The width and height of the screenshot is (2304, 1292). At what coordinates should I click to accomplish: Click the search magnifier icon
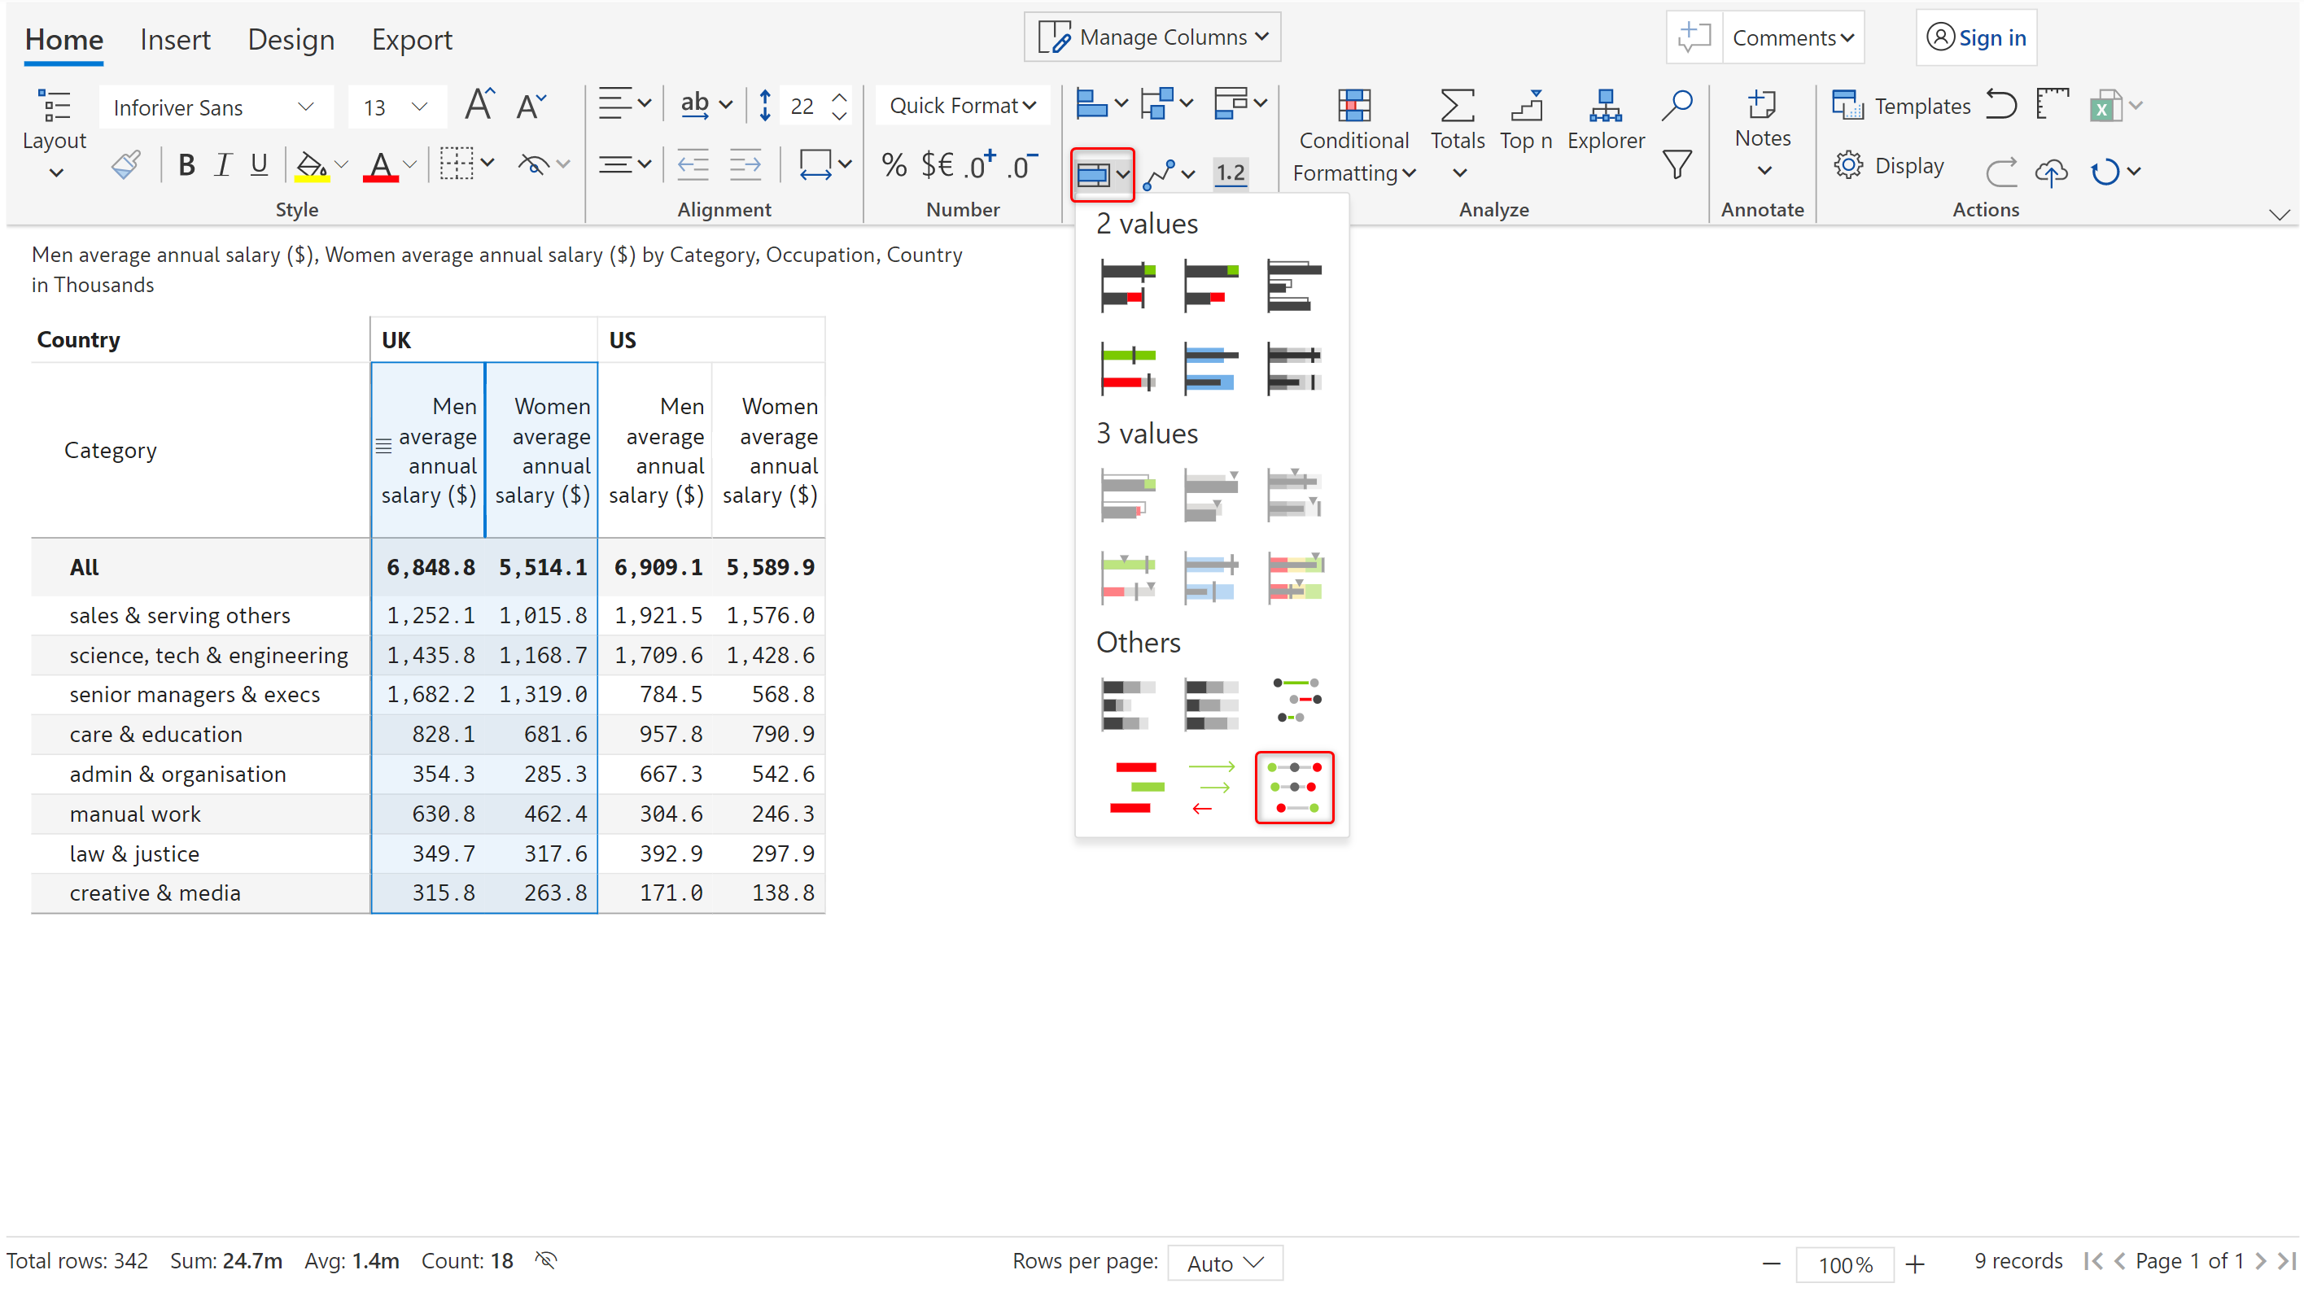(x=1677, y=105)
